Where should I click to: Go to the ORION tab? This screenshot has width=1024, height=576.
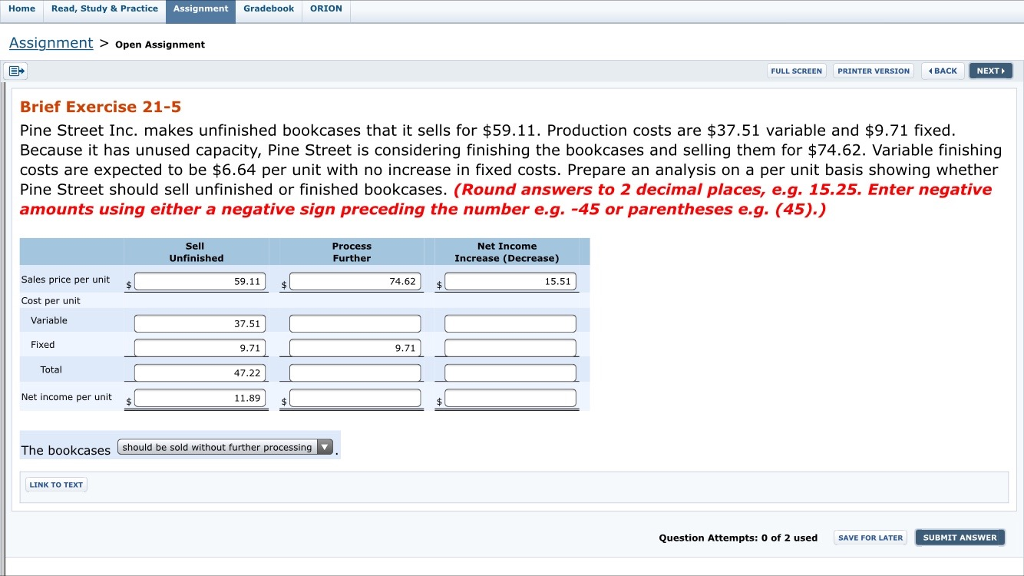coord(326,9)
